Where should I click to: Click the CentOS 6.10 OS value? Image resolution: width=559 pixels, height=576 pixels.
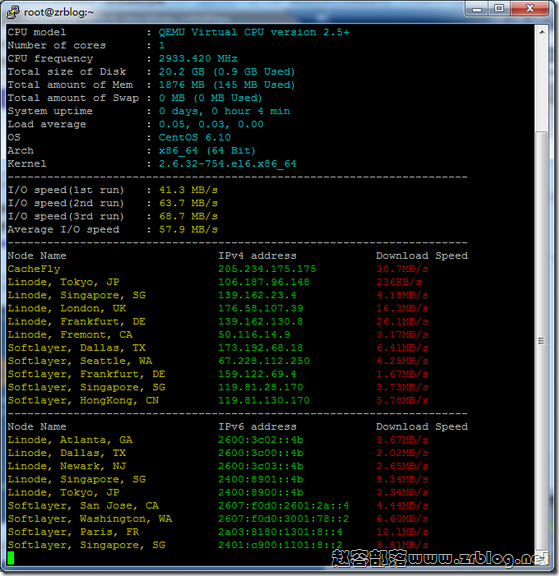195,137
